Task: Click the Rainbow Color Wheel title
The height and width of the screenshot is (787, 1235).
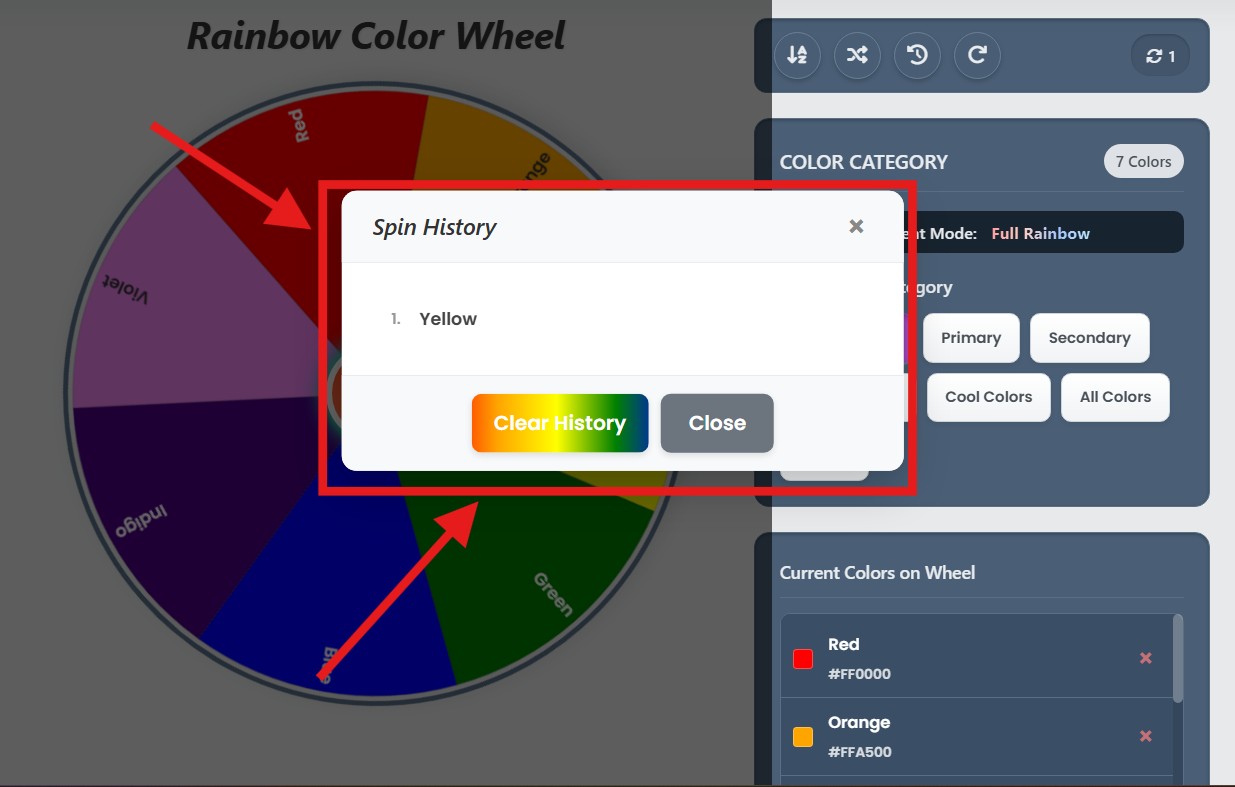Action: (376, 36)
